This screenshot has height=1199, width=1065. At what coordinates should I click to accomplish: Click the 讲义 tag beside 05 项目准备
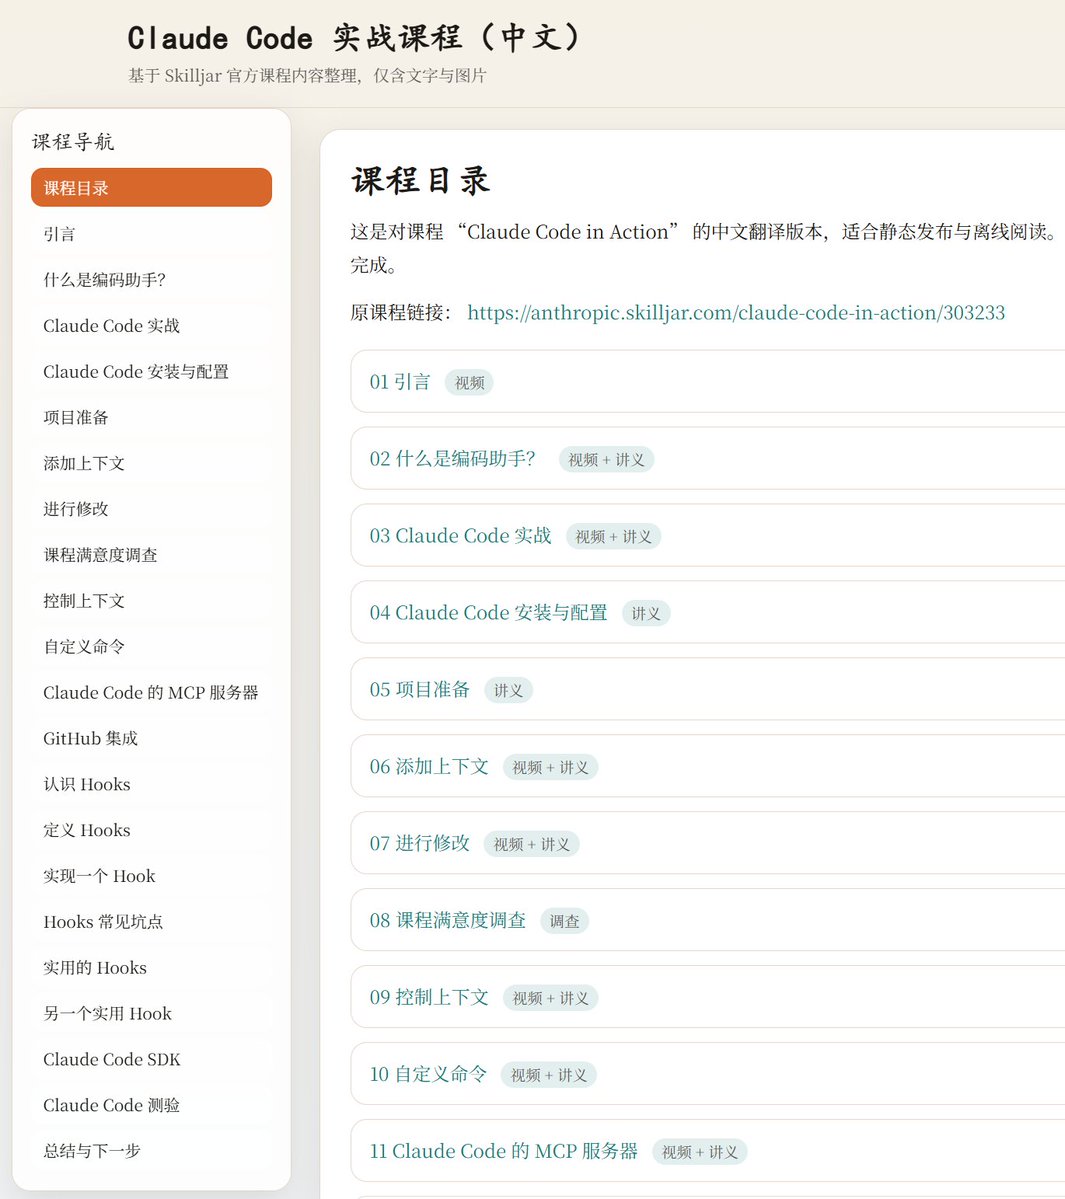[x=508, y=690]
